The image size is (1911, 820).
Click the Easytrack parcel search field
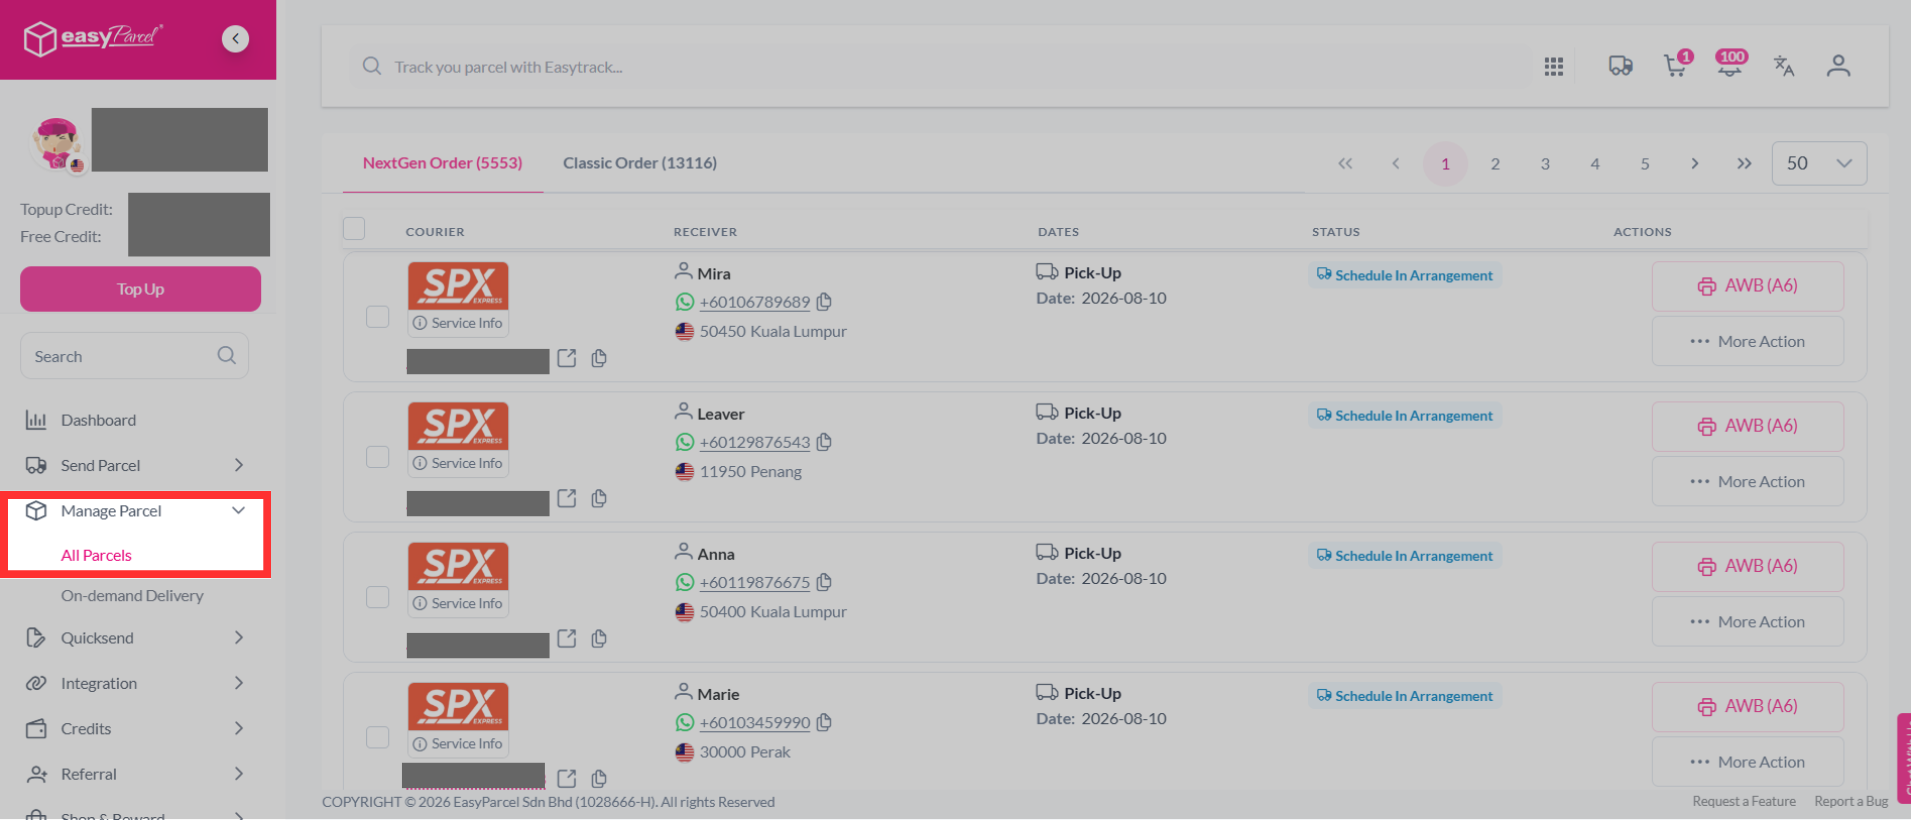coord(940,67)
